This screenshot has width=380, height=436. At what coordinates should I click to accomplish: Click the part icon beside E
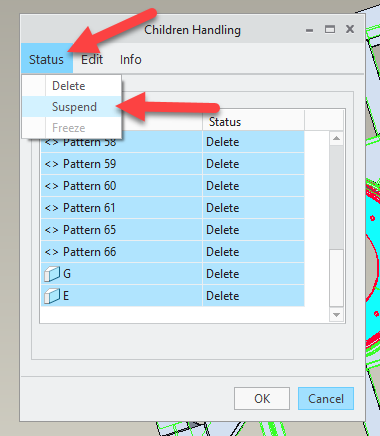point(52,296)
